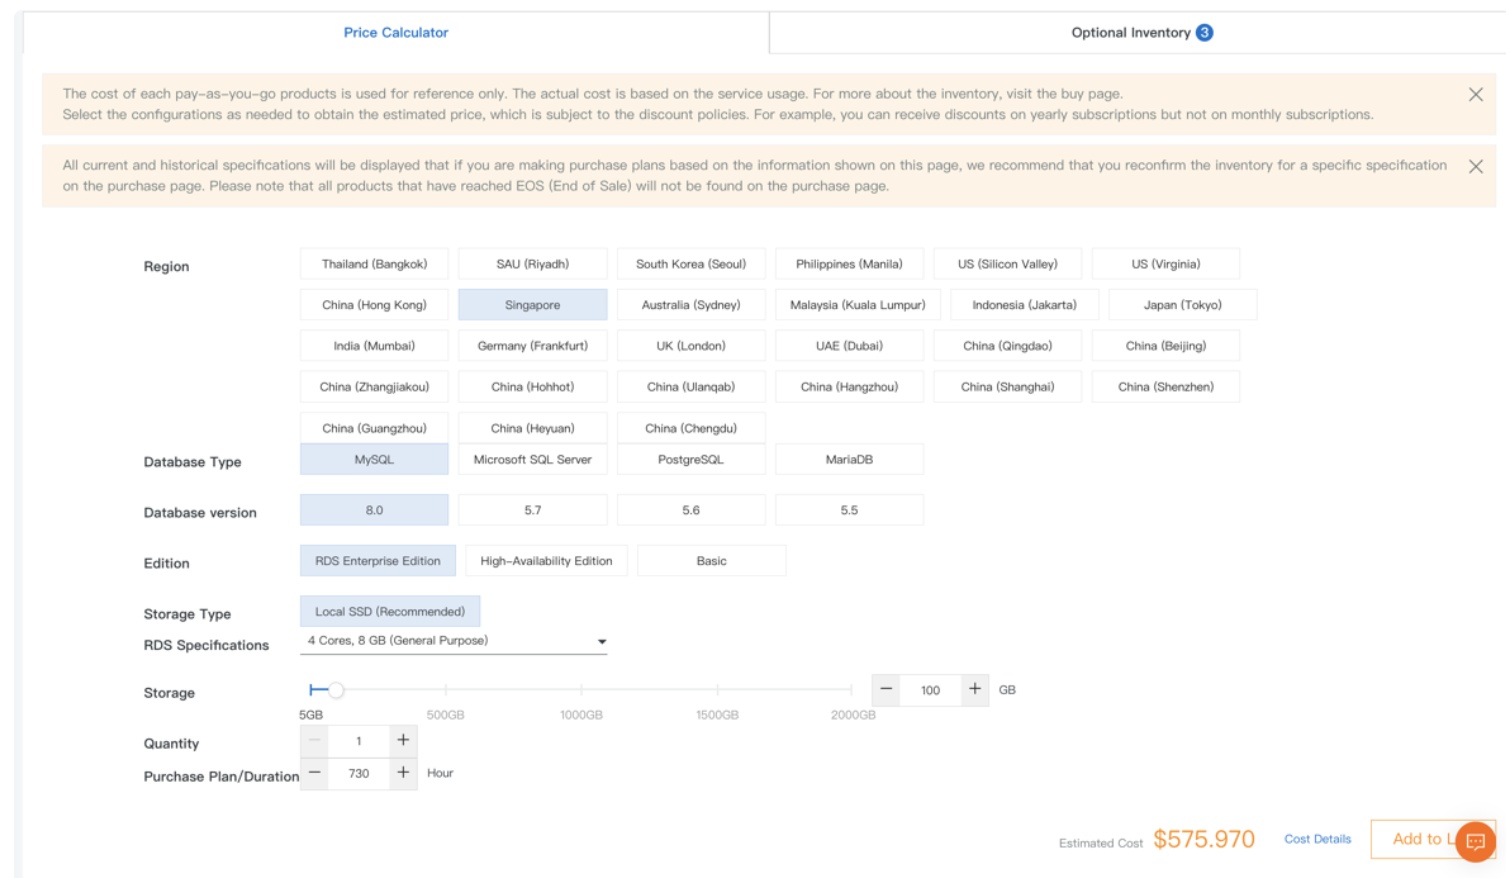Decrease purchase duration with minus button

313,772
